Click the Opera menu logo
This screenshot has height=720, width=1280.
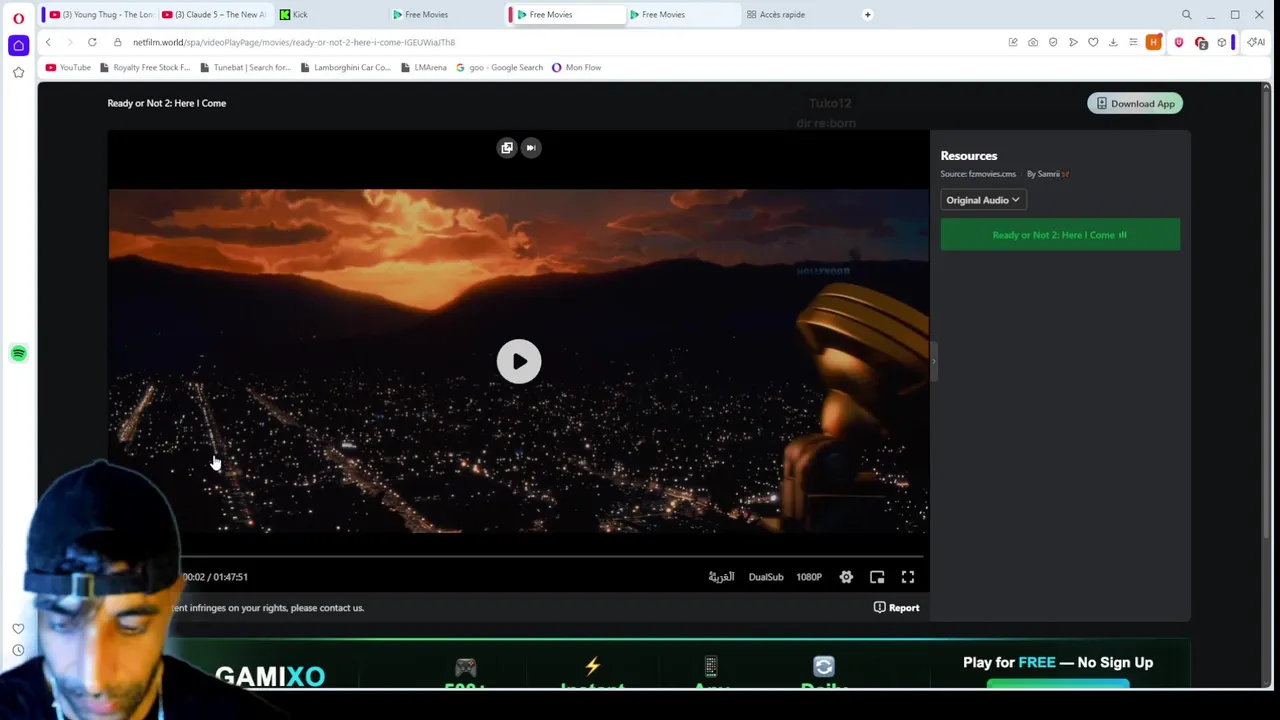click(x=18, y=18)
